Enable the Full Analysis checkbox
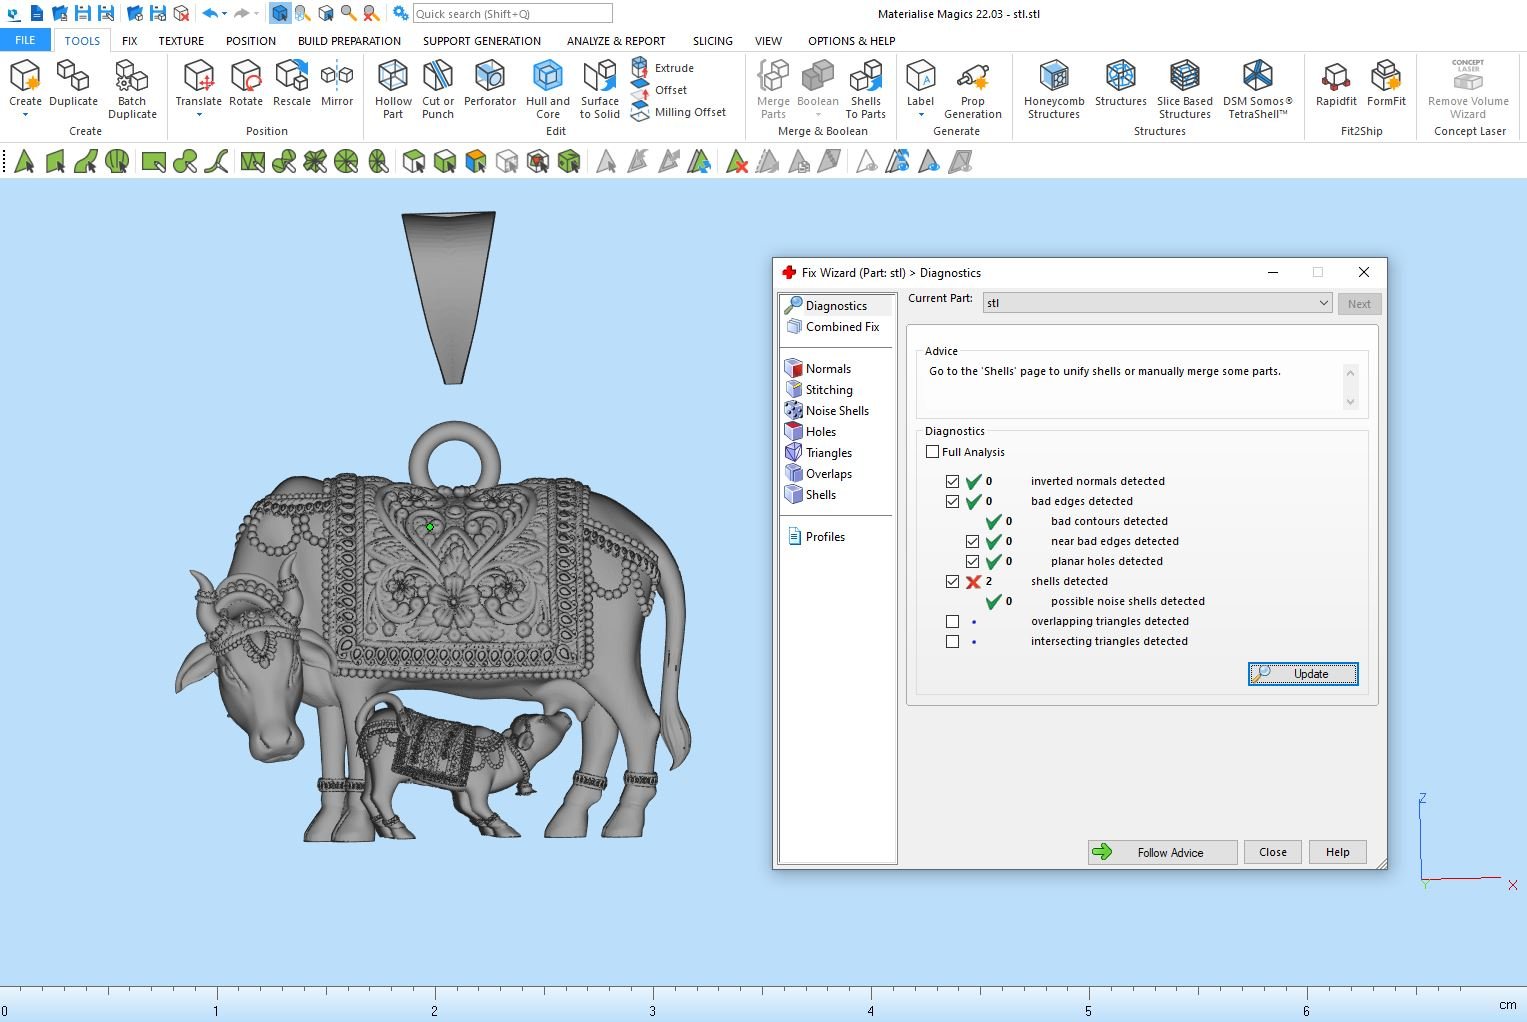The height and width of the screenshot is (1022, 1527). click(933, 452)
